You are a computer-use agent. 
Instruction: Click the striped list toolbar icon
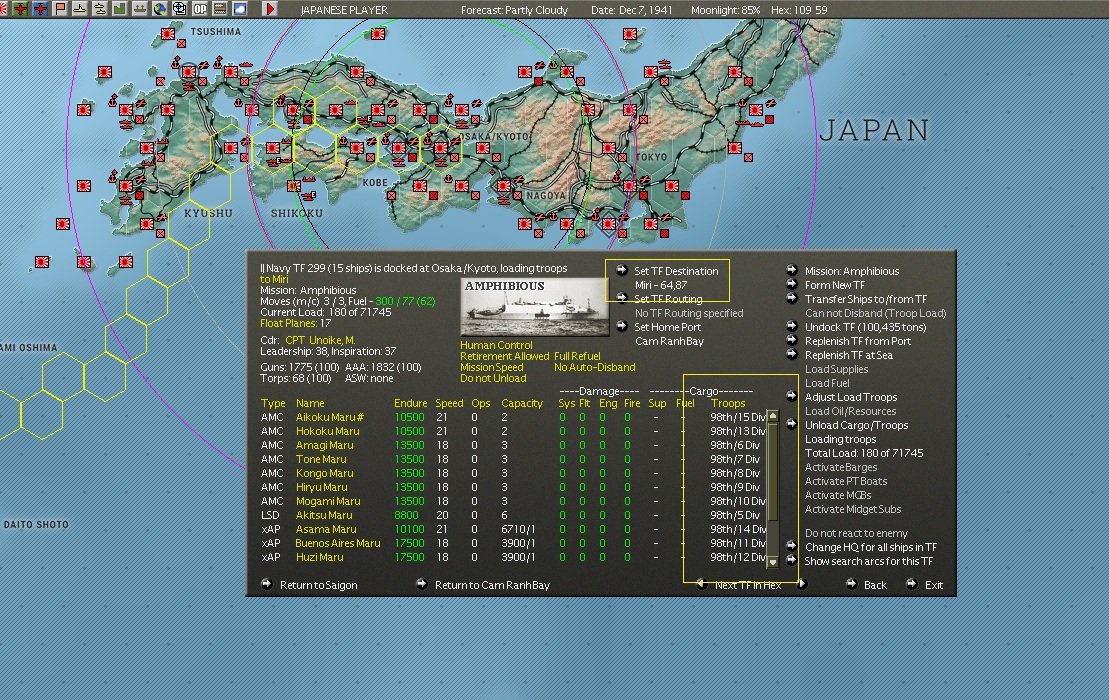click(220, 9)
